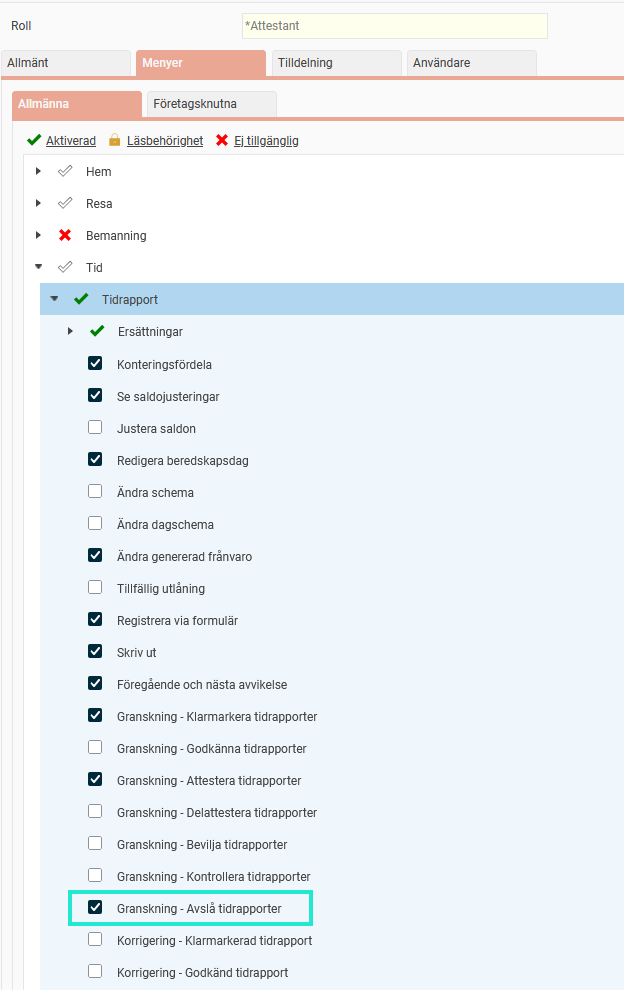Click the grey checkmark icon beside Resa
This screenshot has width=624, height=990.
point(65,204)
